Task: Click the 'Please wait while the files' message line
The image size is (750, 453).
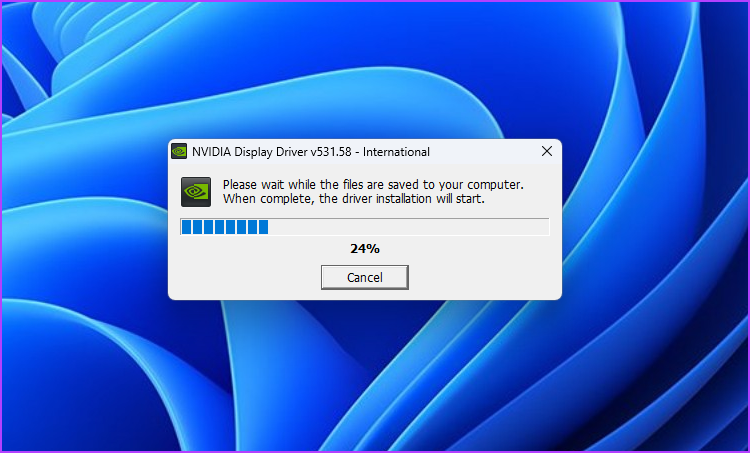Action: pyautogui.click(x=373, y=185)
